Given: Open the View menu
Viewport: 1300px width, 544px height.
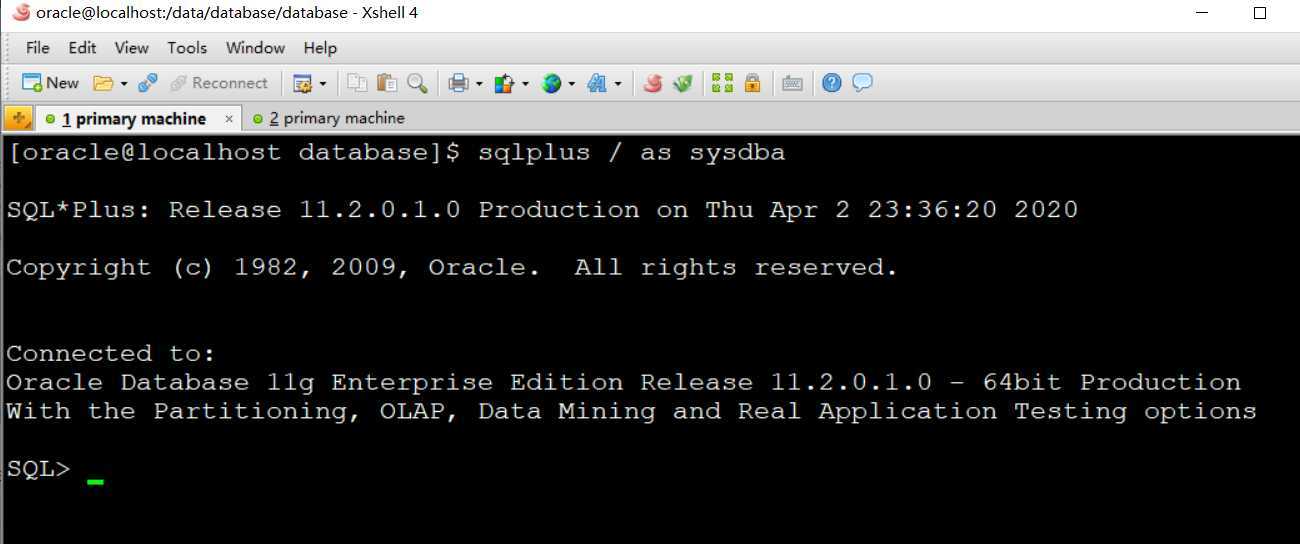Looking at the screenshot, I should [x=131, y=47].
